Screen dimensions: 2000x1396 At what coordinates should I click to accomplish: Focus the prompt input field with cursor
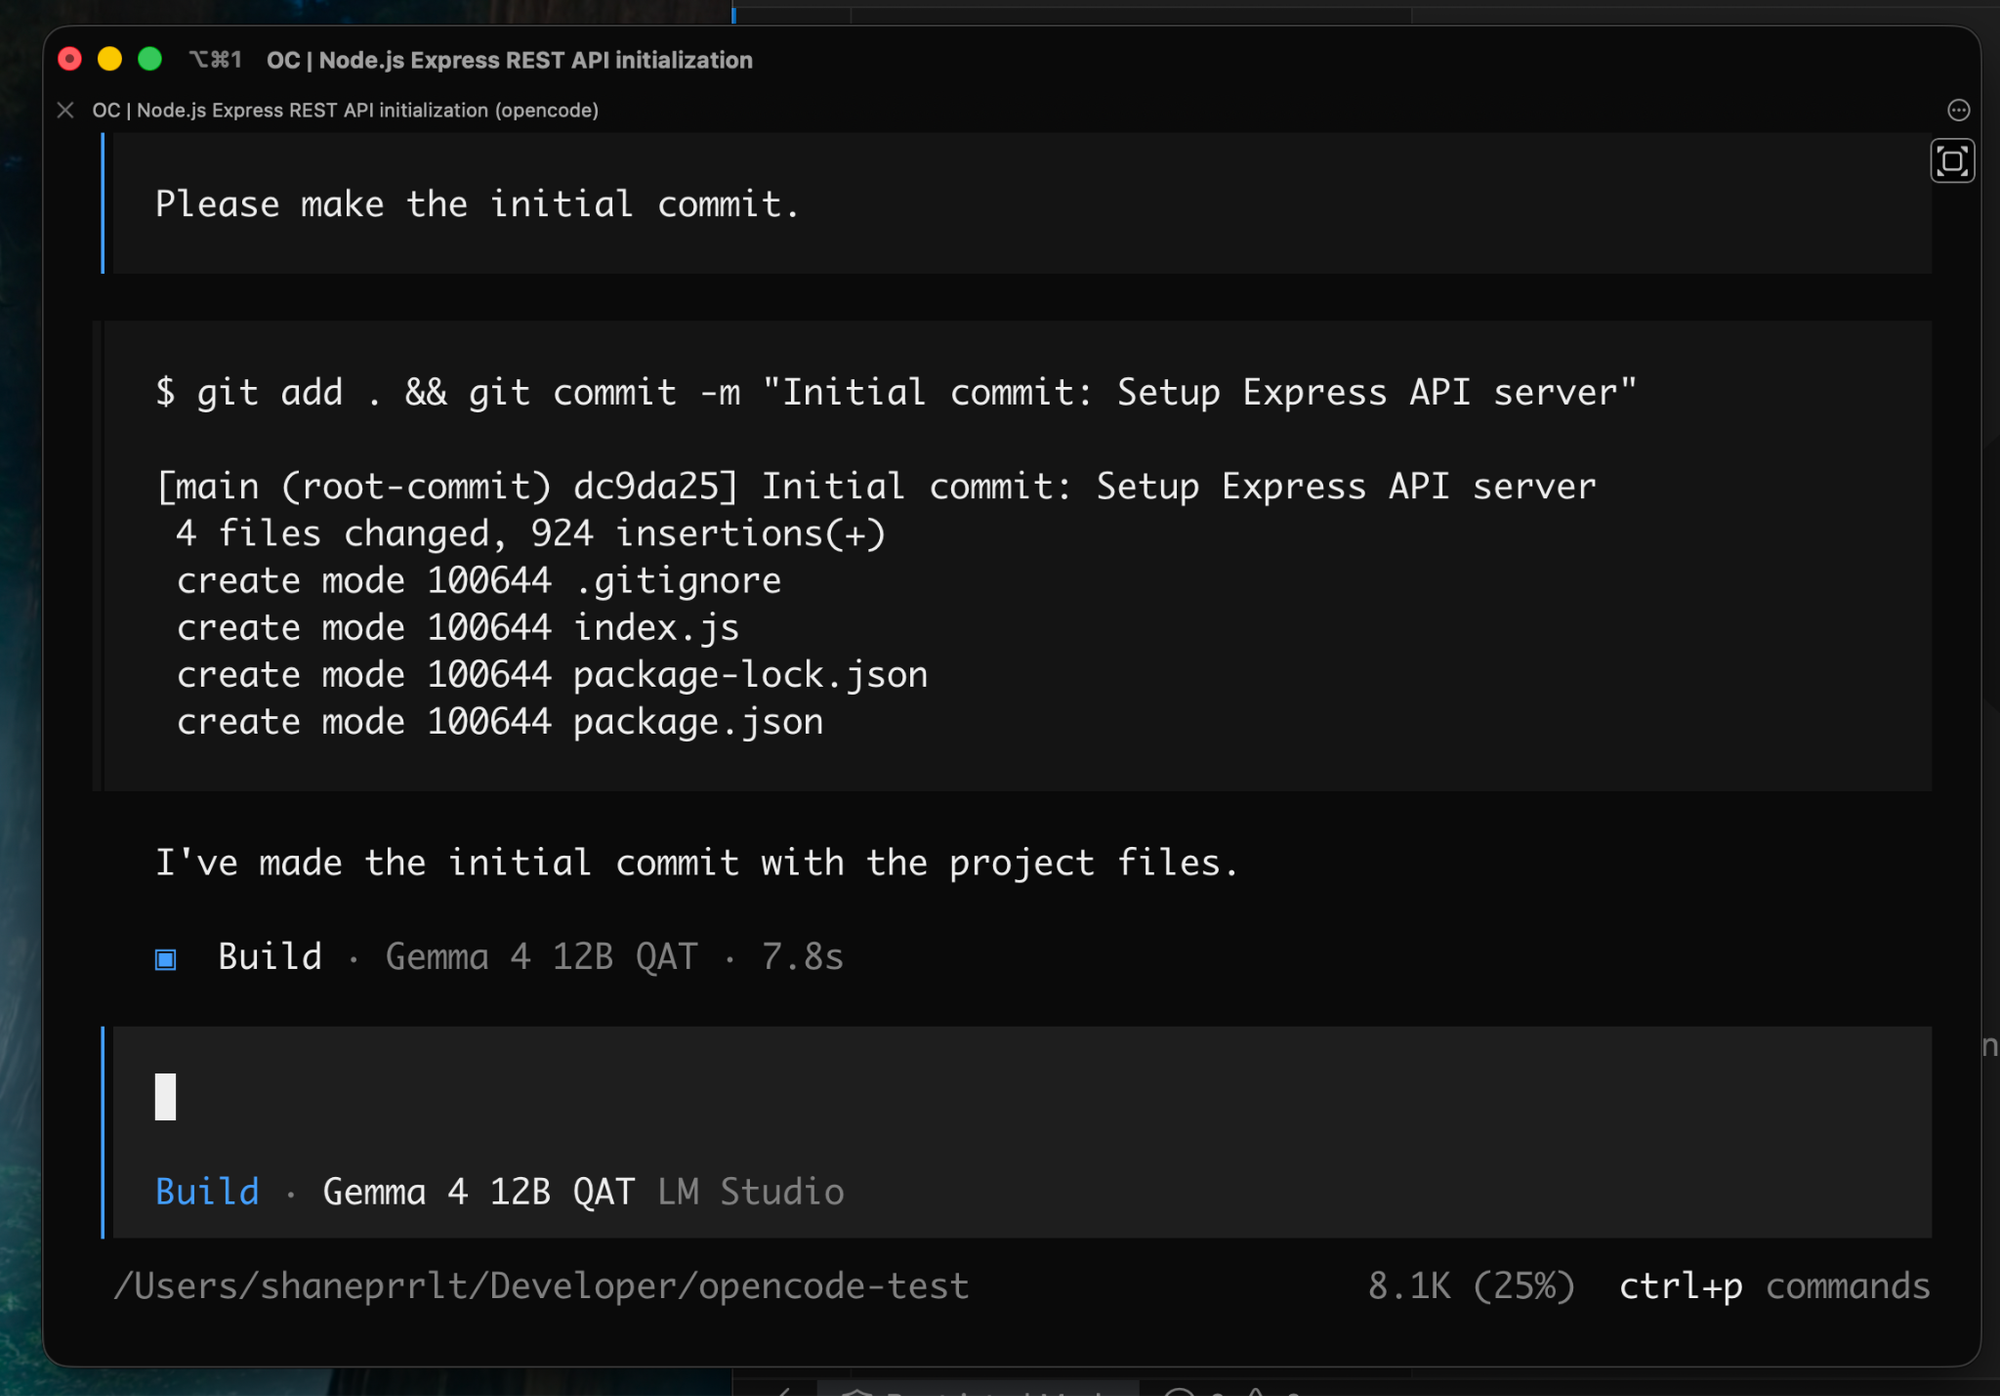[1022, 1097]
